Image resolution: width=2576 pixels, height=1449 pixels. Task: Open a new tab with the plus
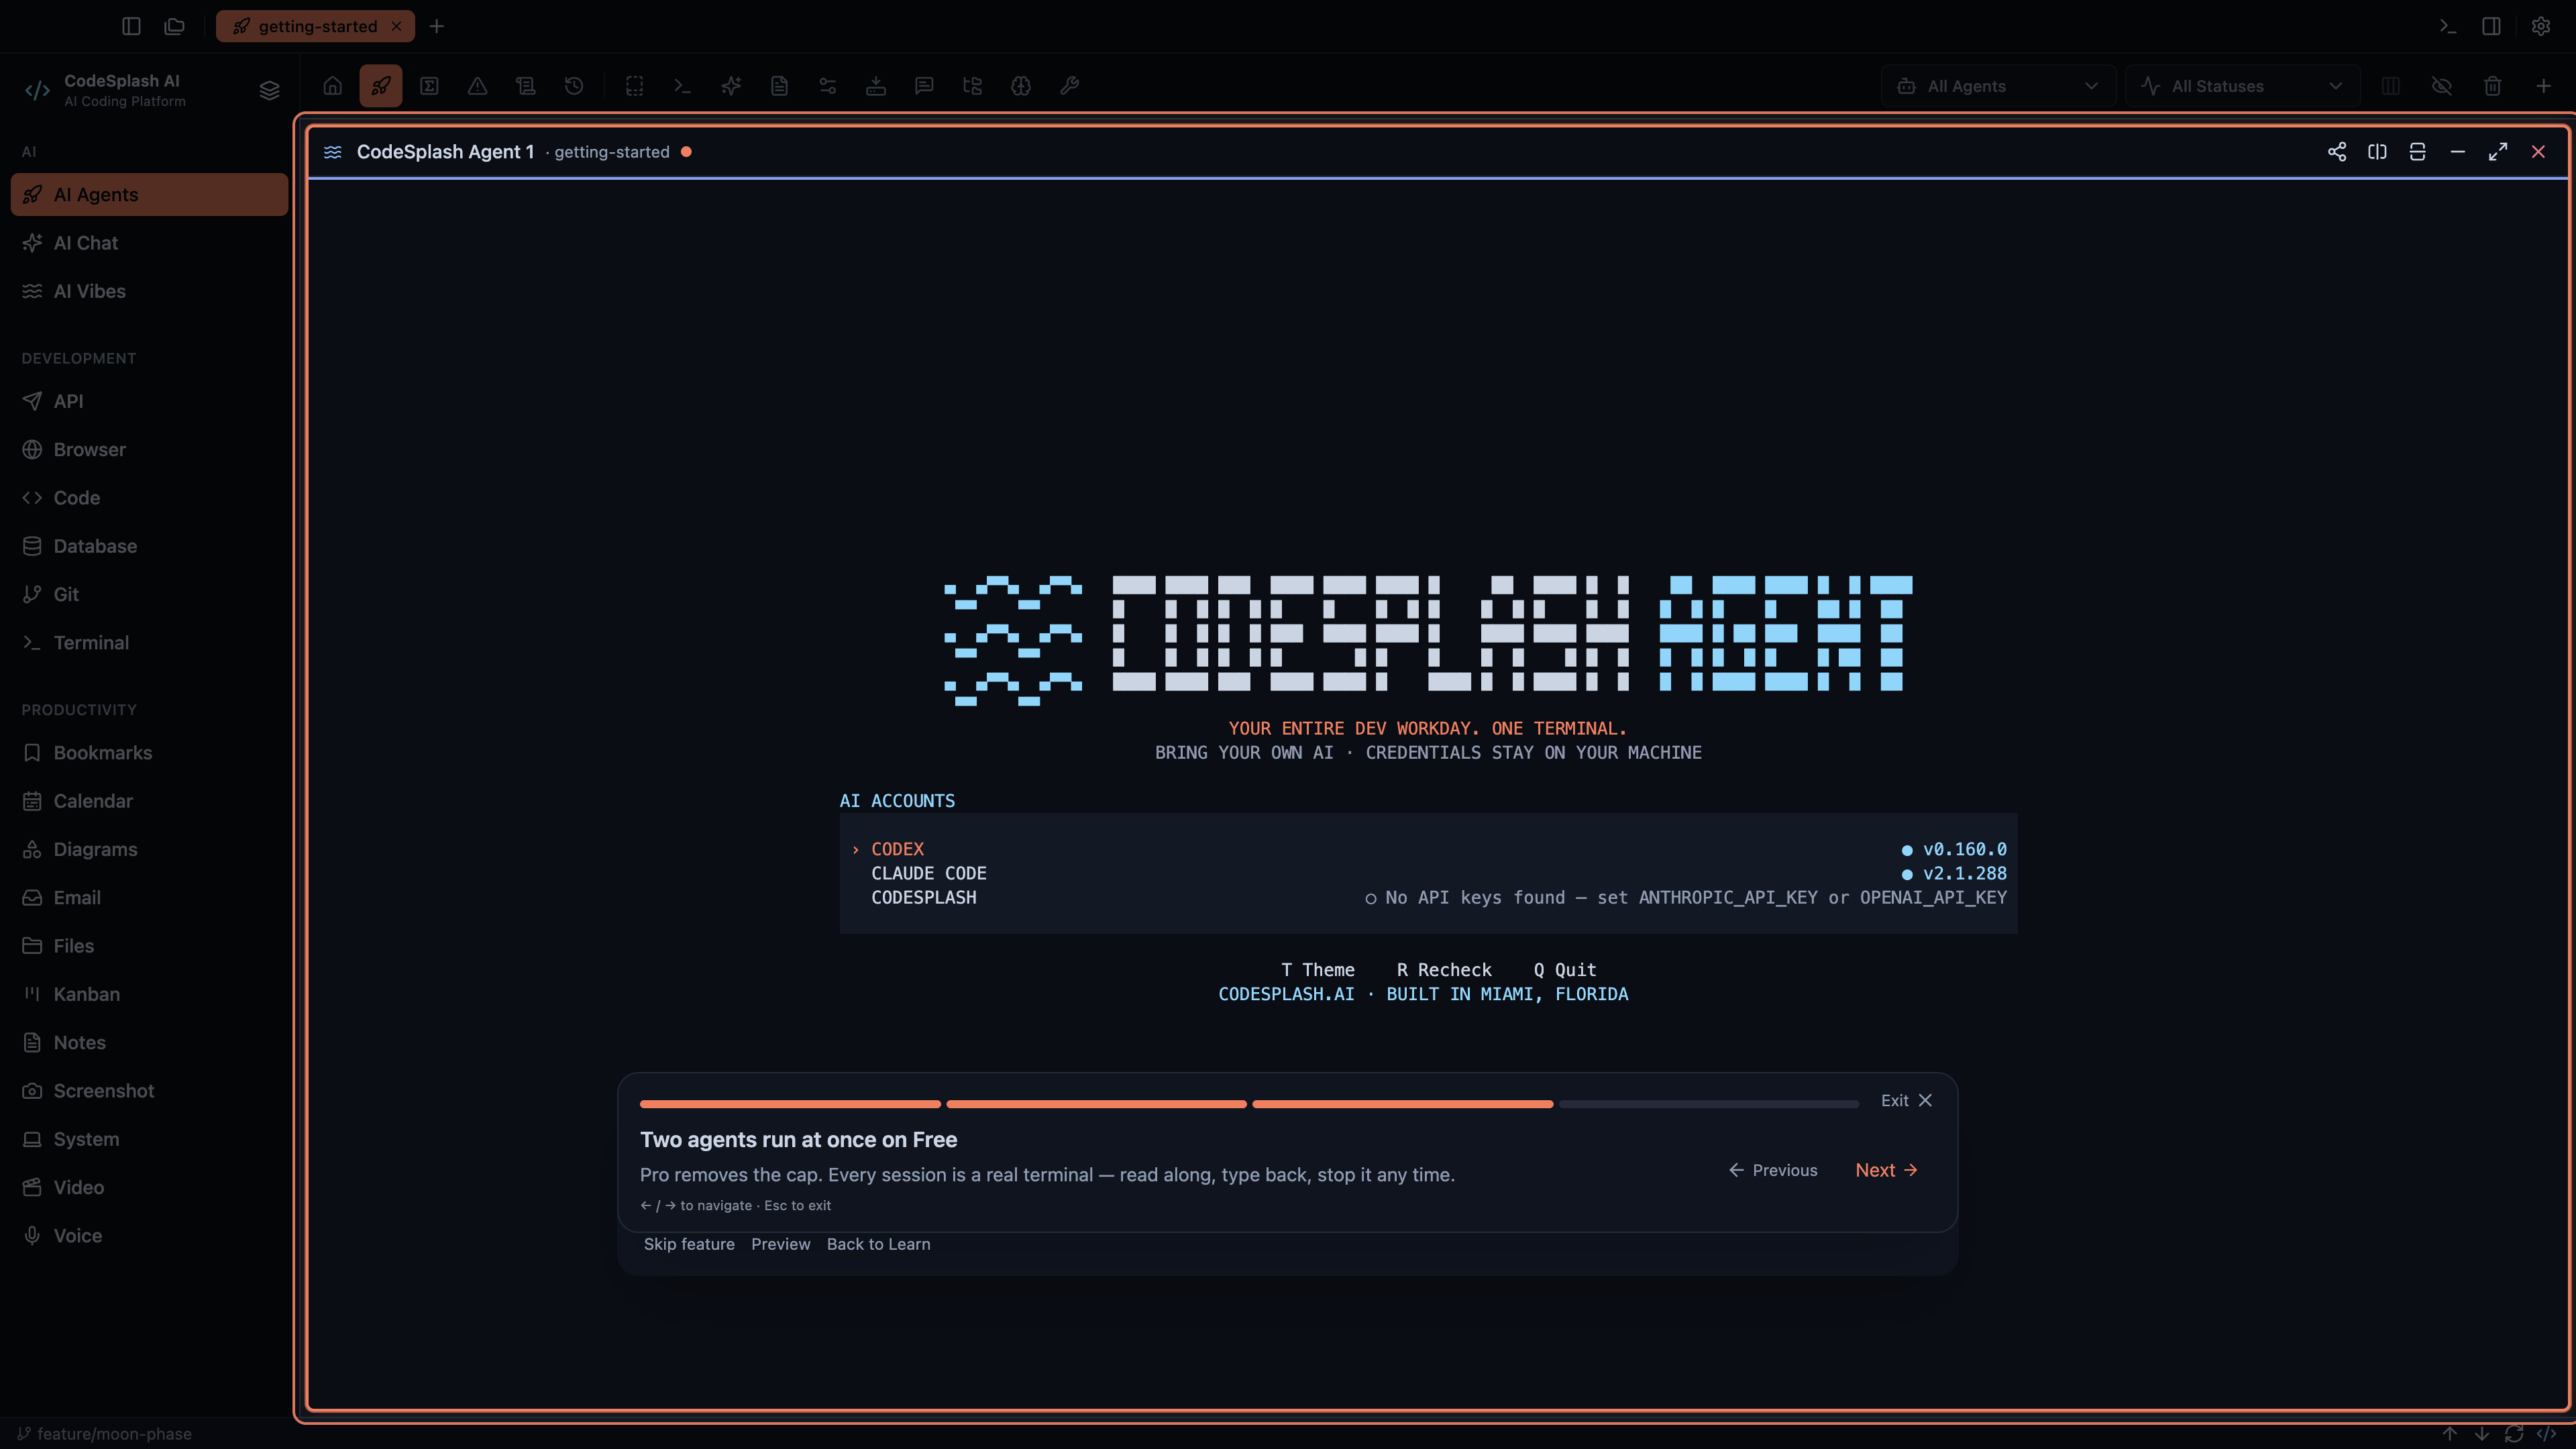click(x=436, y=26)
